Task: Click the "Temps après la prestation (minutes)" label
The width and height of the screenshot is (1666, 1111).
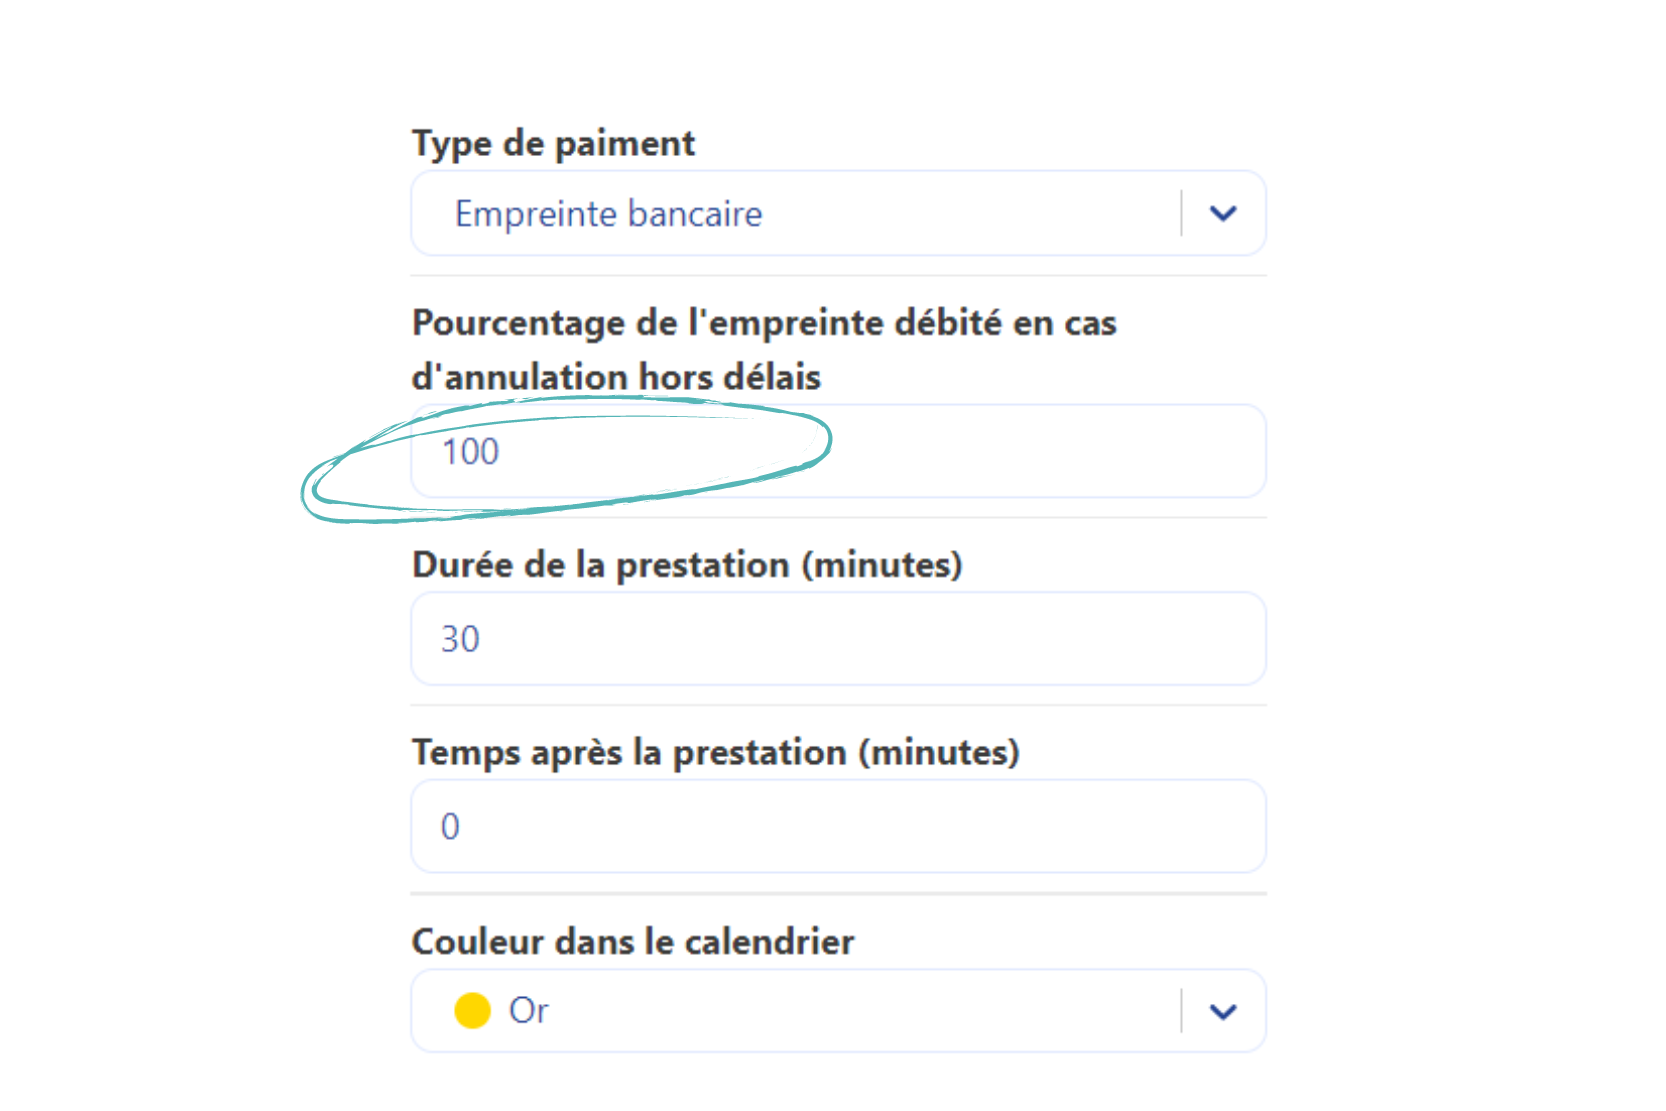Action: pos(715,752)
